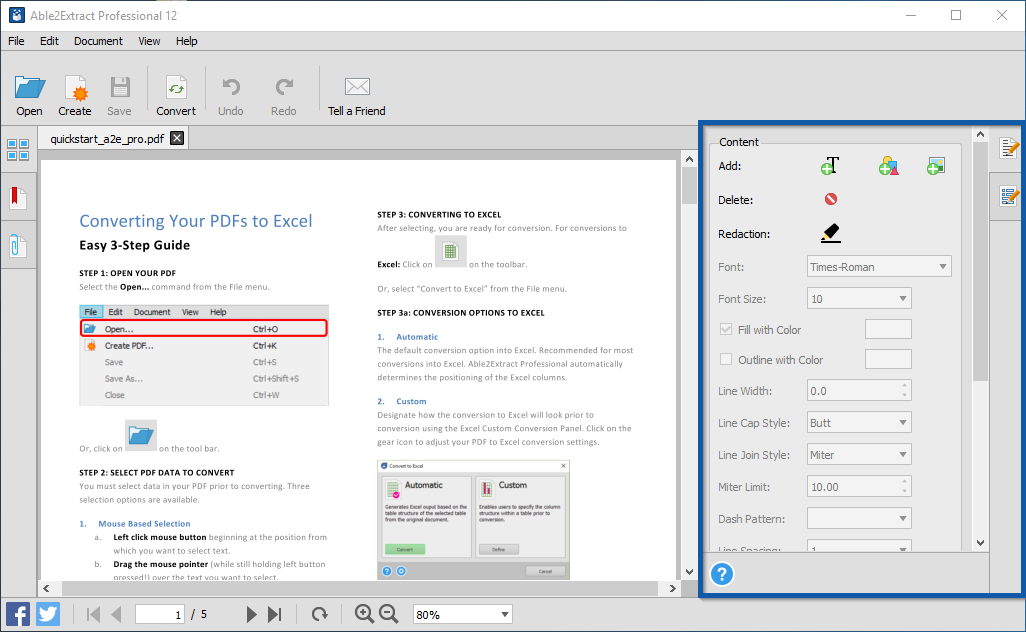This screenshot has width=1026, height=632.
Task: Open the attachments paperclip panel
Action: pyautogui.click(x=18, y=246)
